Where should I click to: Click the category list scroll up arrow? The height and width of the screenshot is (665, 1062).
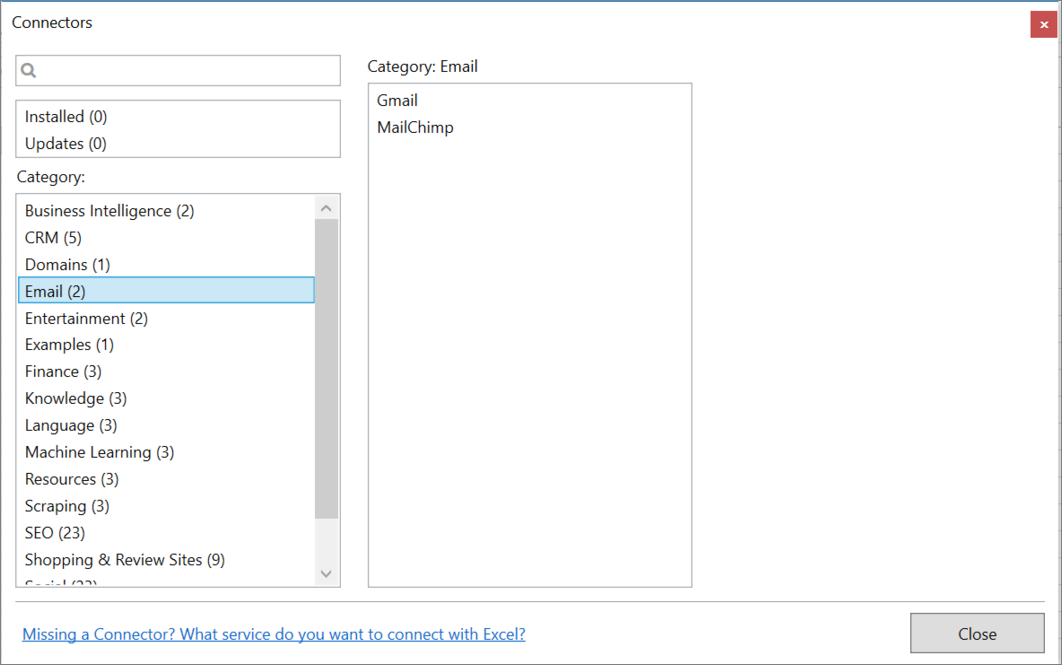(326, 208)
